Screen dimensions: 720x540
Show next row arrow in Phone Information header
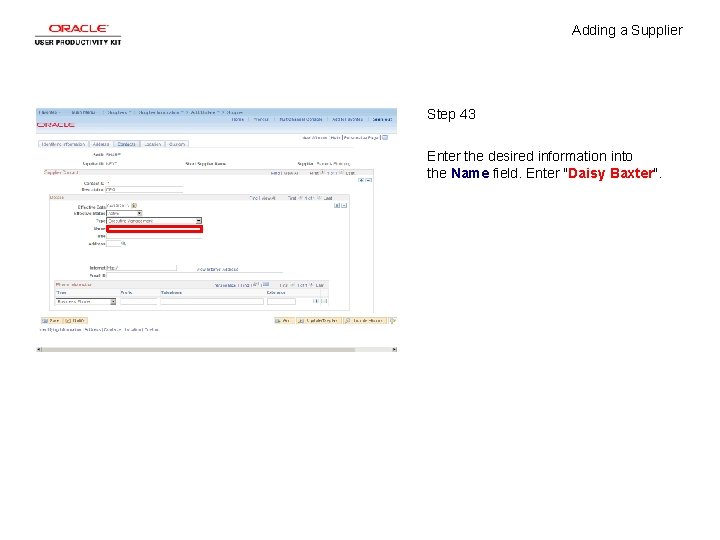(x=311, y=285)
